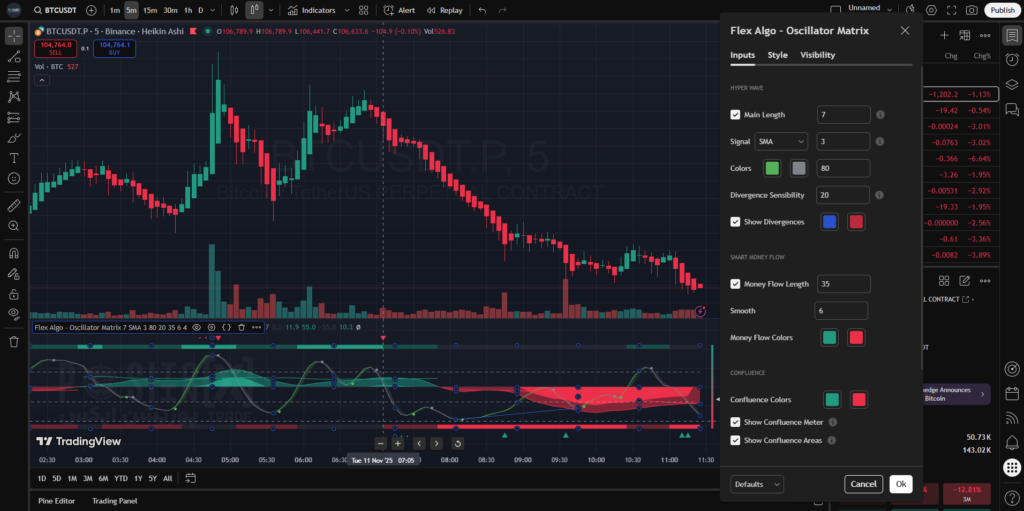1024x511 pixels.
Task: Take a chart snapshot with camera icon
Action: pos(972,10)
